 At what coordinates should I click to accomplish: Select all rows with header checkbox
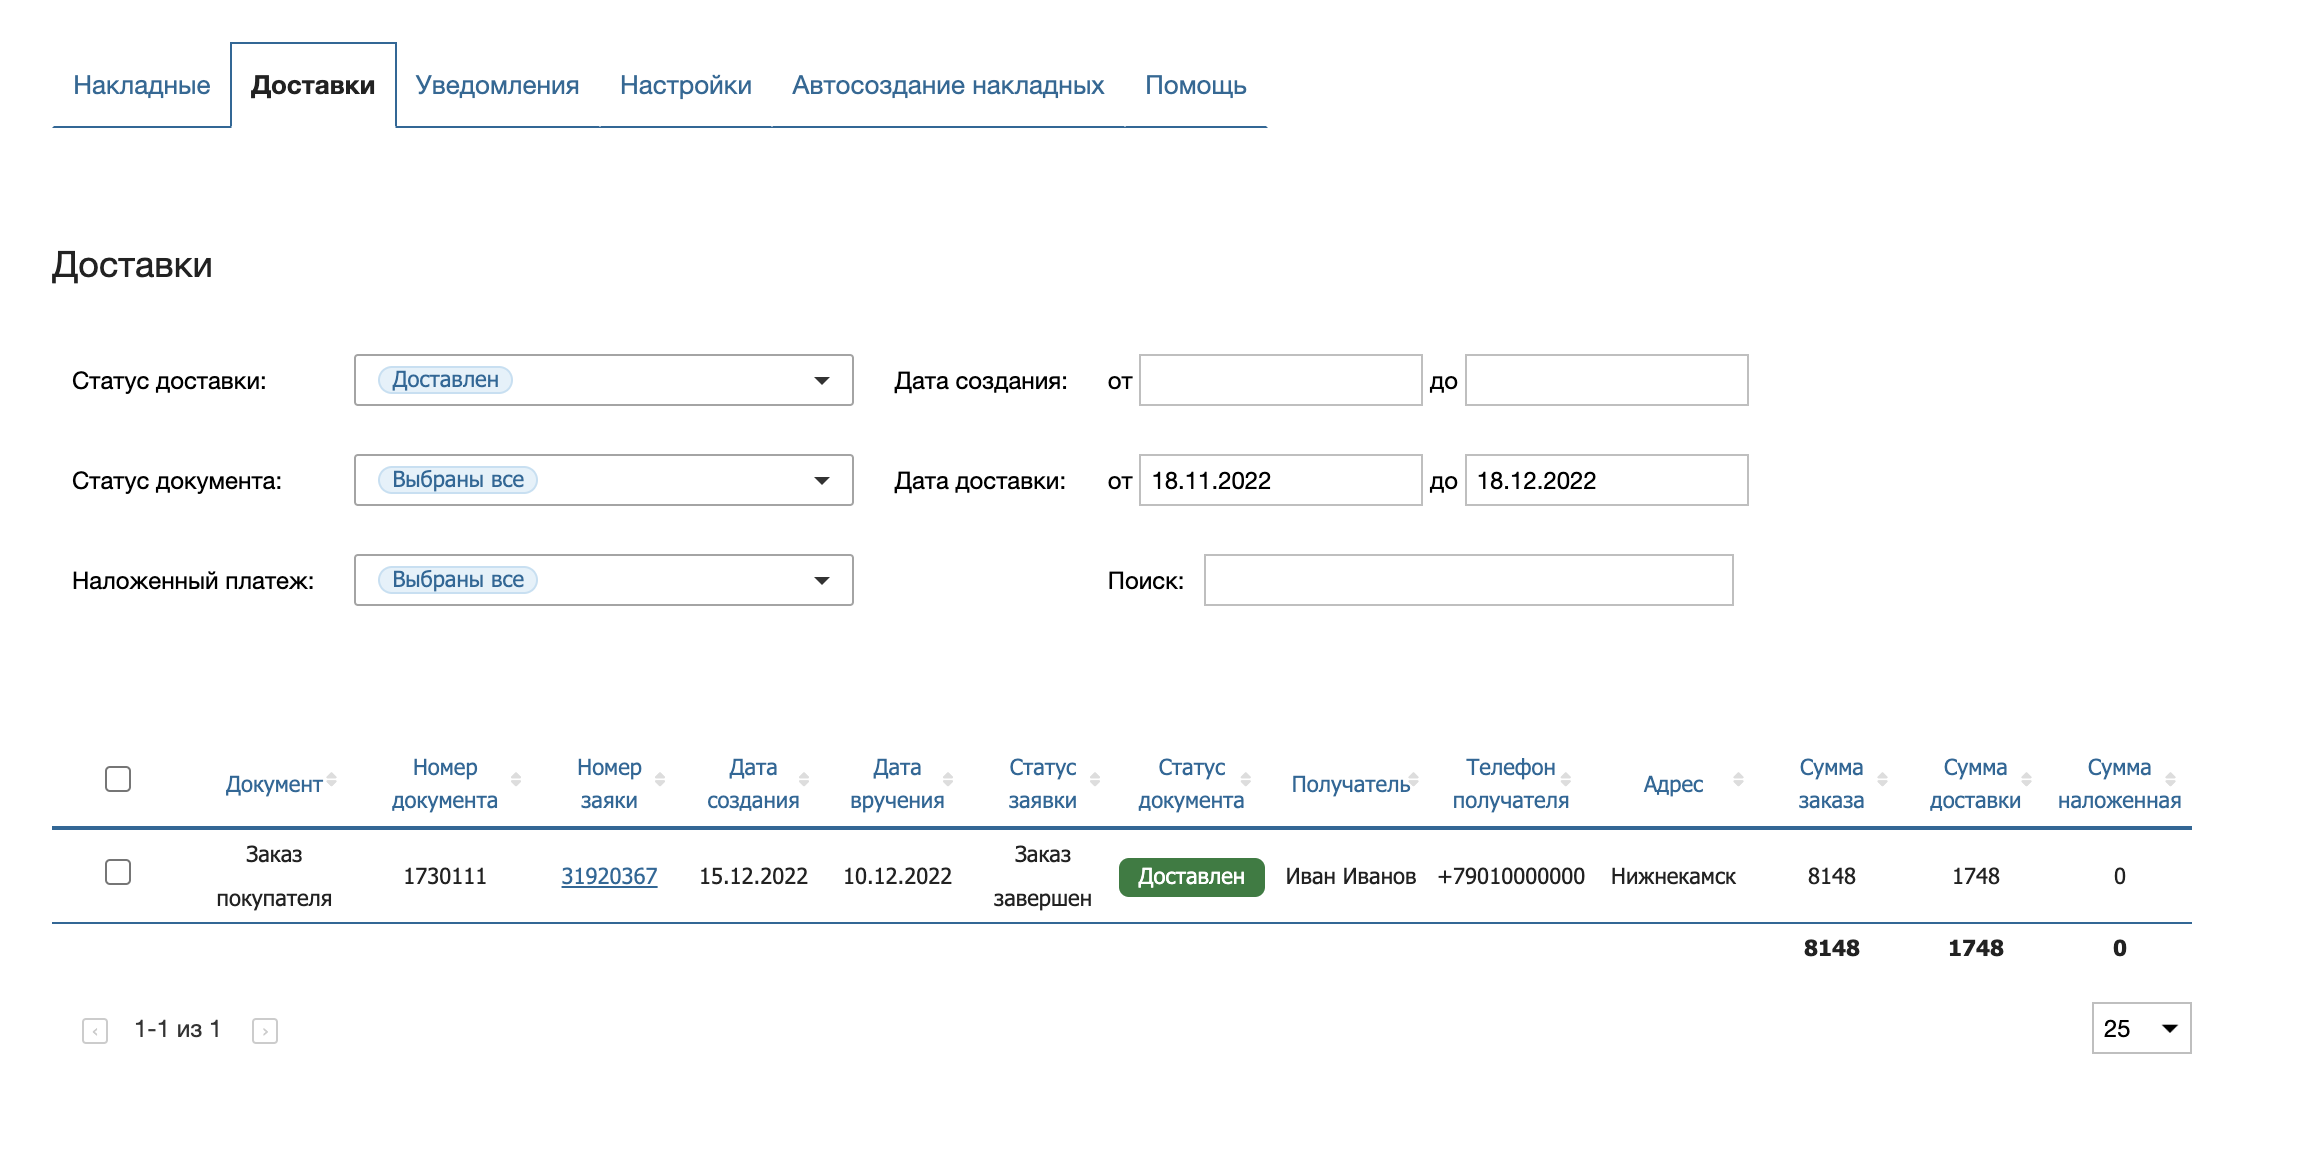pyautogui.click(x=117, y=779)
